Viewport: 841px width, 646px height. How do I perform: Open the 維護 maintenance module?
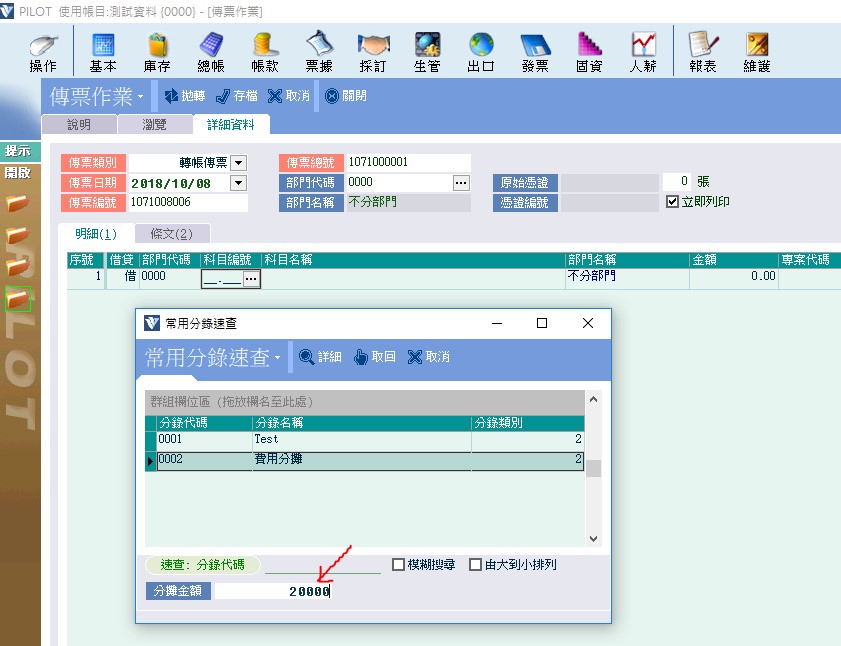click(x=757, y=53)
